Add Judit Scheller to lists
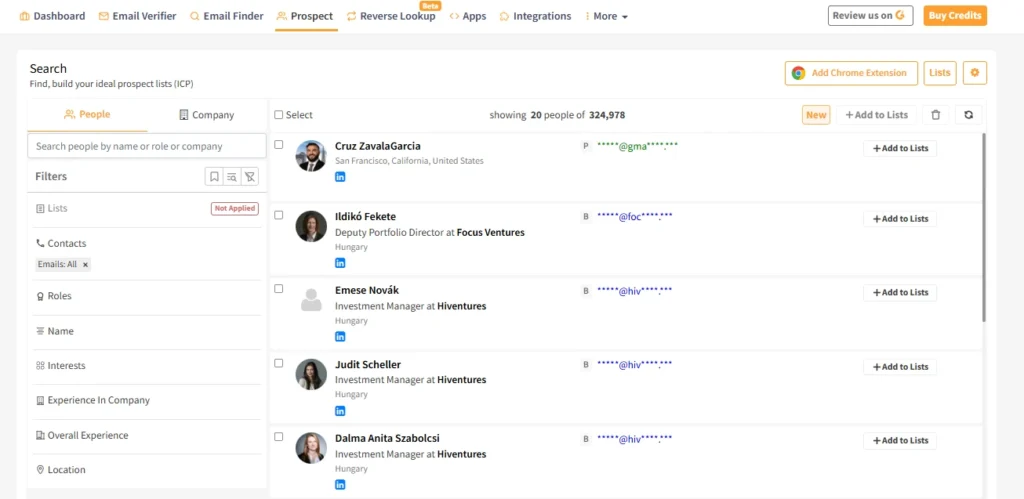Image resolution: width=1024 pixels, height=499 pixels. point(900,367)
